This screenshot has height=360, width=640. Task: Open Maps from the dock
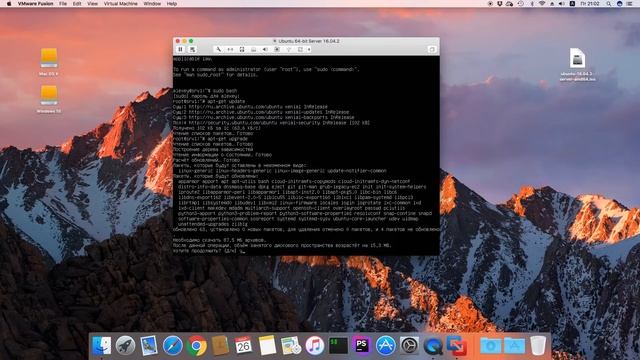pos(291,346)
